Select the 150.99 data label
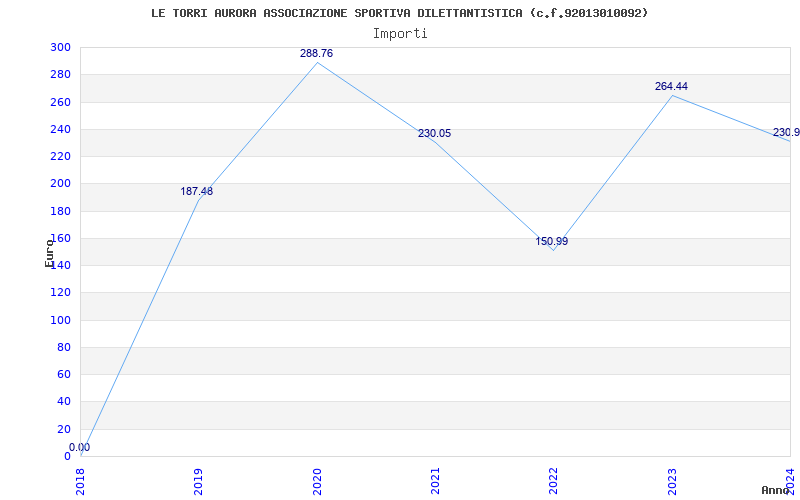Image resolution: width=800 pixels, height=500 pixels. tap(552, 242)
